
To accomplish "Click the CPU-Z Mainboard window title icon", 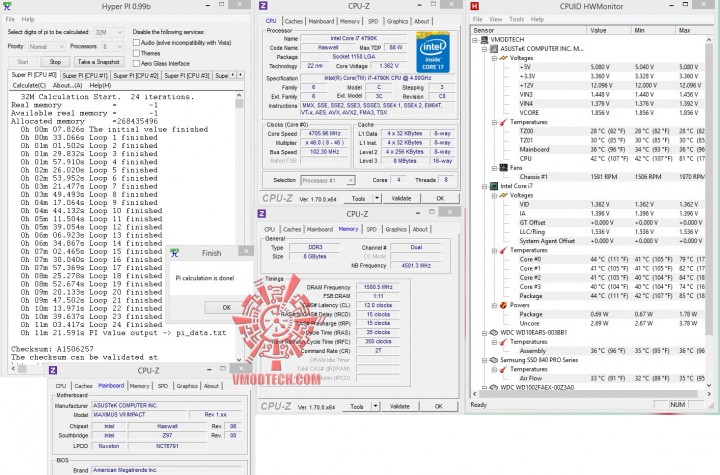I will (53, 370).
